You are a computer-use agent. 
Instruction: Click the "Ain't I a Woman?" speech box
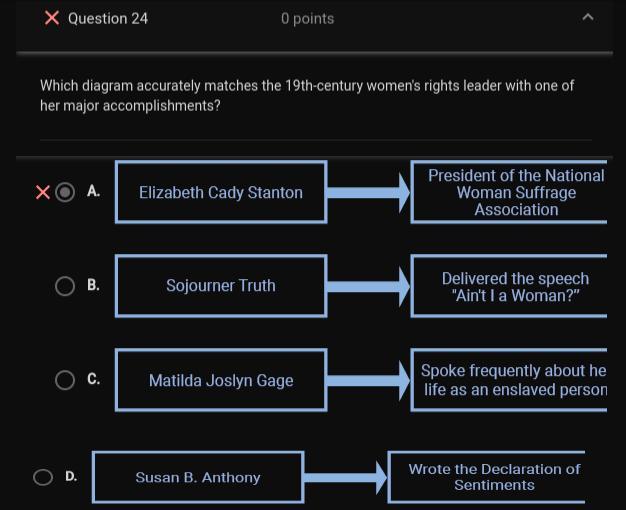tap(510, 287)
